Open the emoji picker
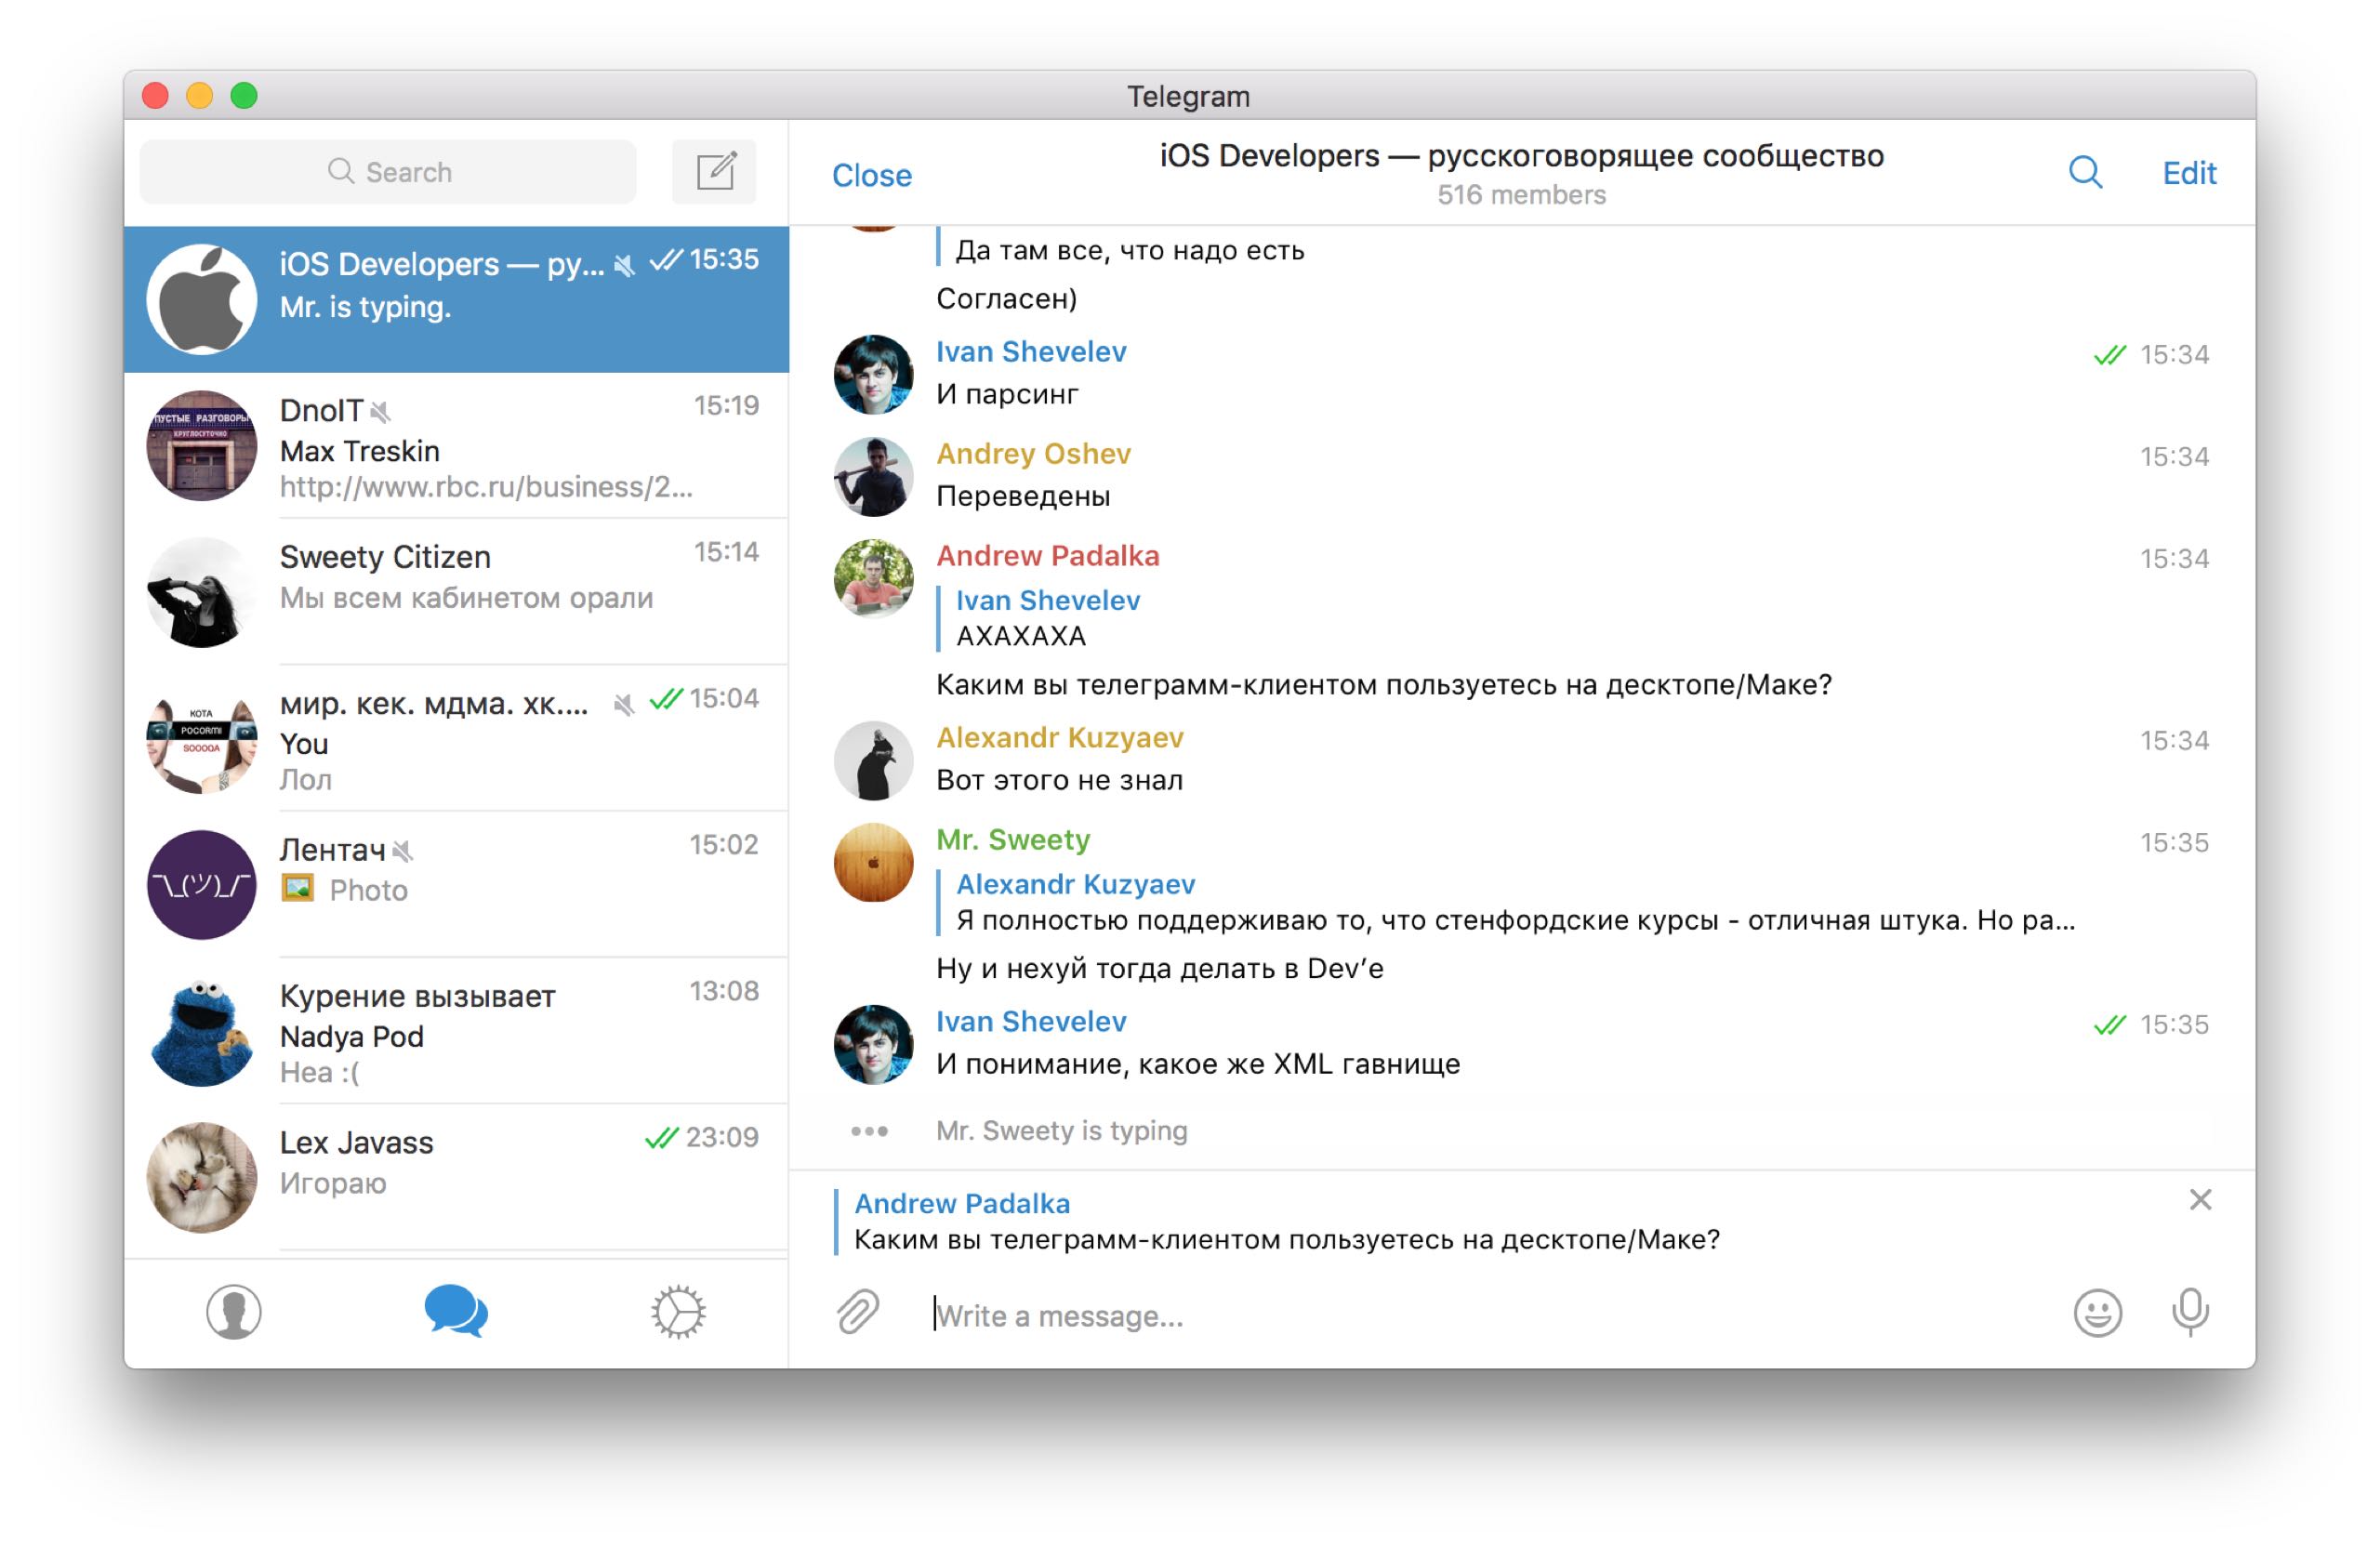The image size is (2380, 1546). 2096,1312
